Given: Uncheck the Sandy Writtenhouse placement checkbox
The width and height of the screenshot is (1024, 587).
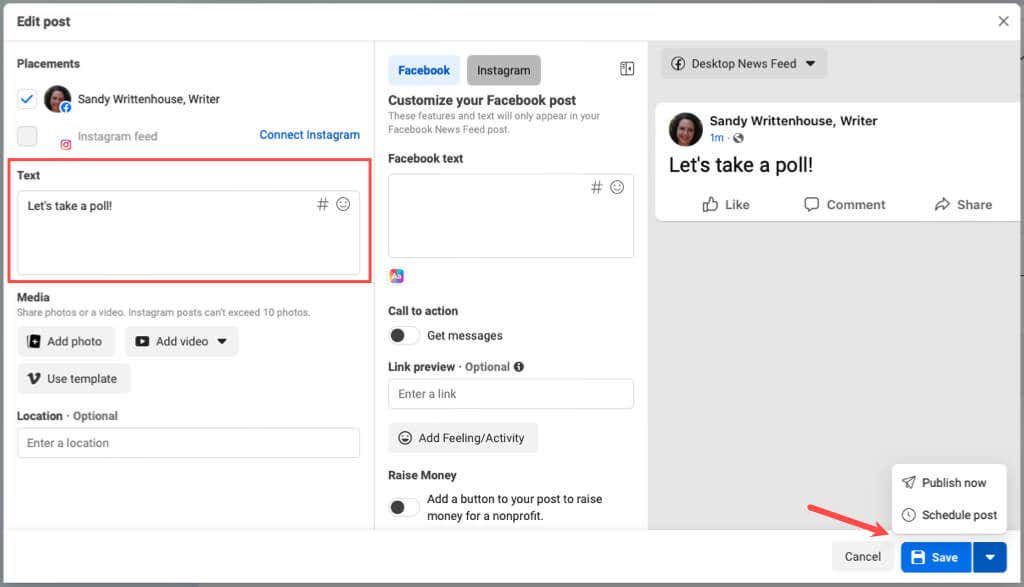Looking at the screenshot, I should click(x=27, y=99).
